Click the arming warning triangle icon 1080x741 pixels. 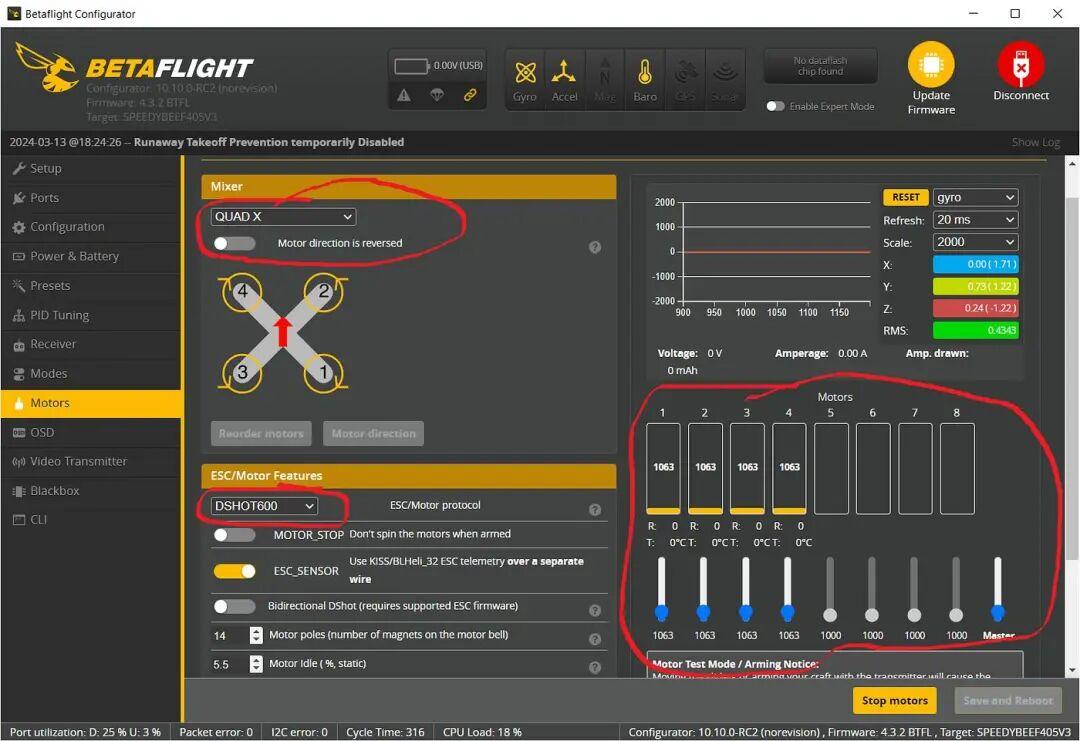click(404, 95)
